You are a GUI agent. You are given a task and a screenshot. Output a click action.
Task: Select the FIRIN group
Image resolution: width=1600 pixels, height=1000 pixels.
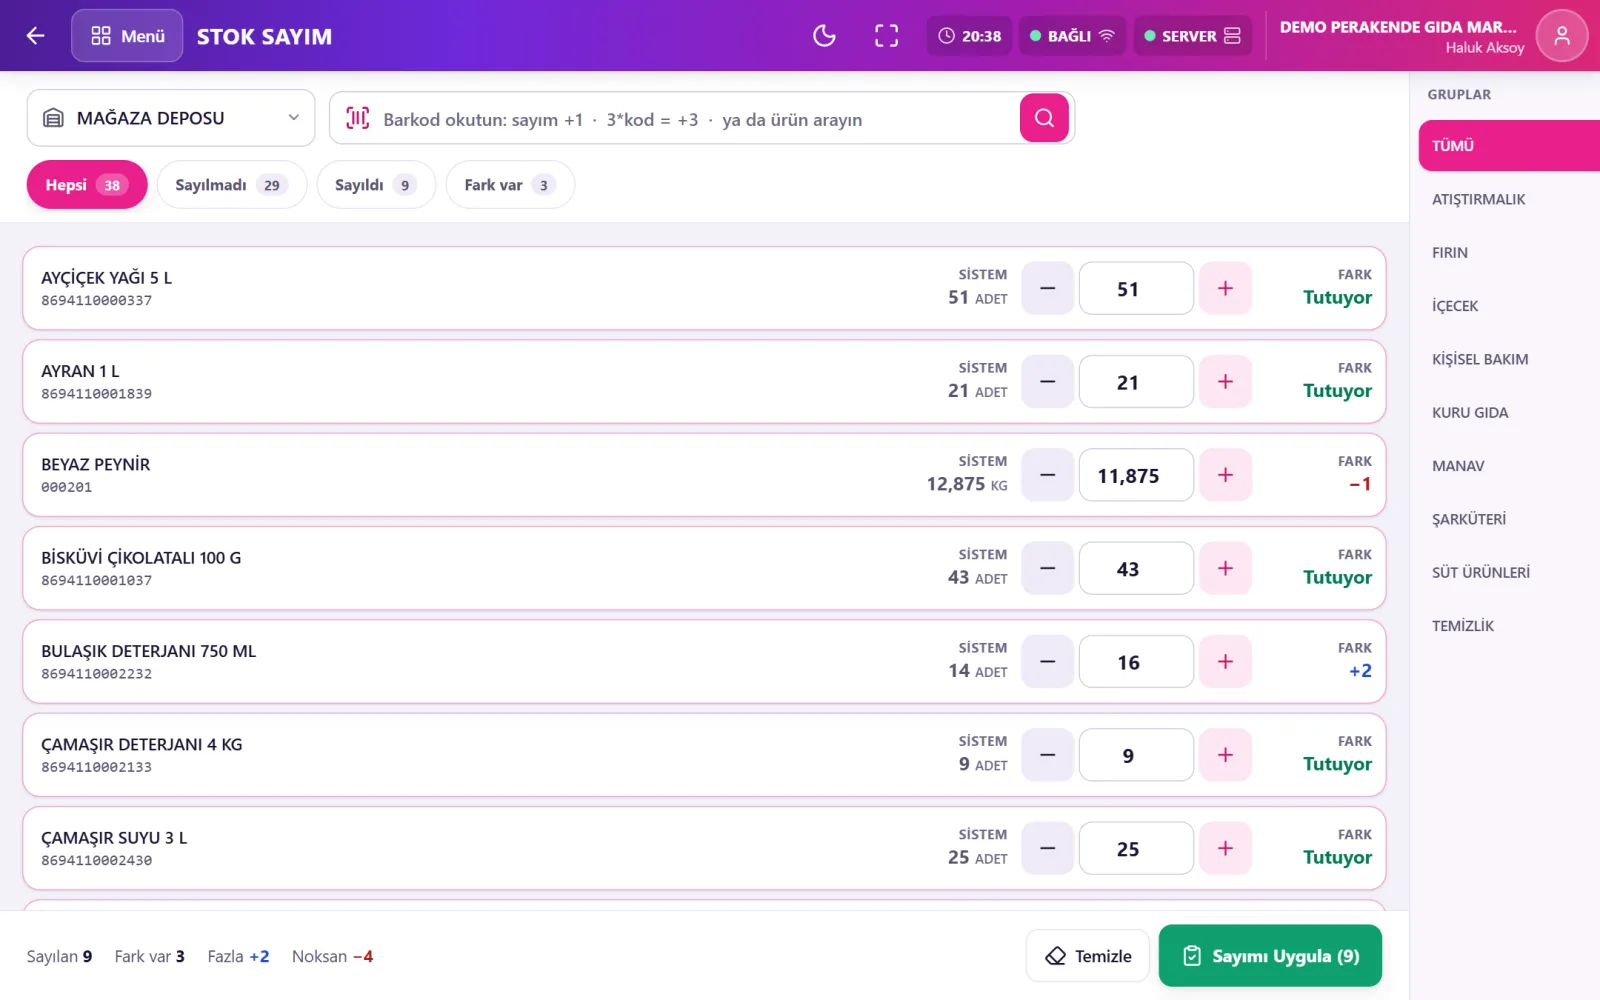(x=1509, y=252)
